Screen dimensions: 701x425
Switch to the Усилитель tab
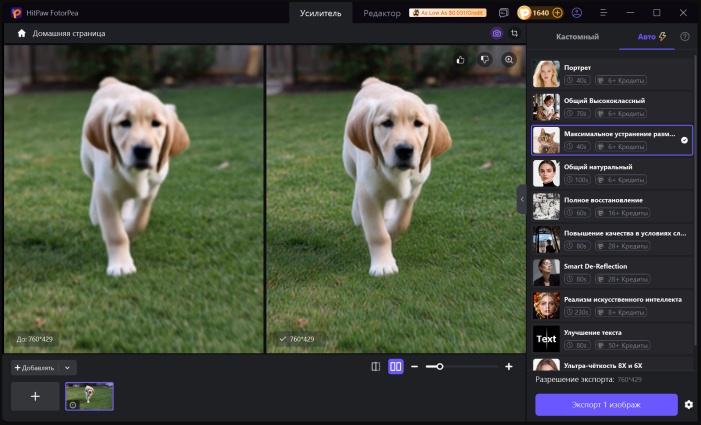coord(321,13)
